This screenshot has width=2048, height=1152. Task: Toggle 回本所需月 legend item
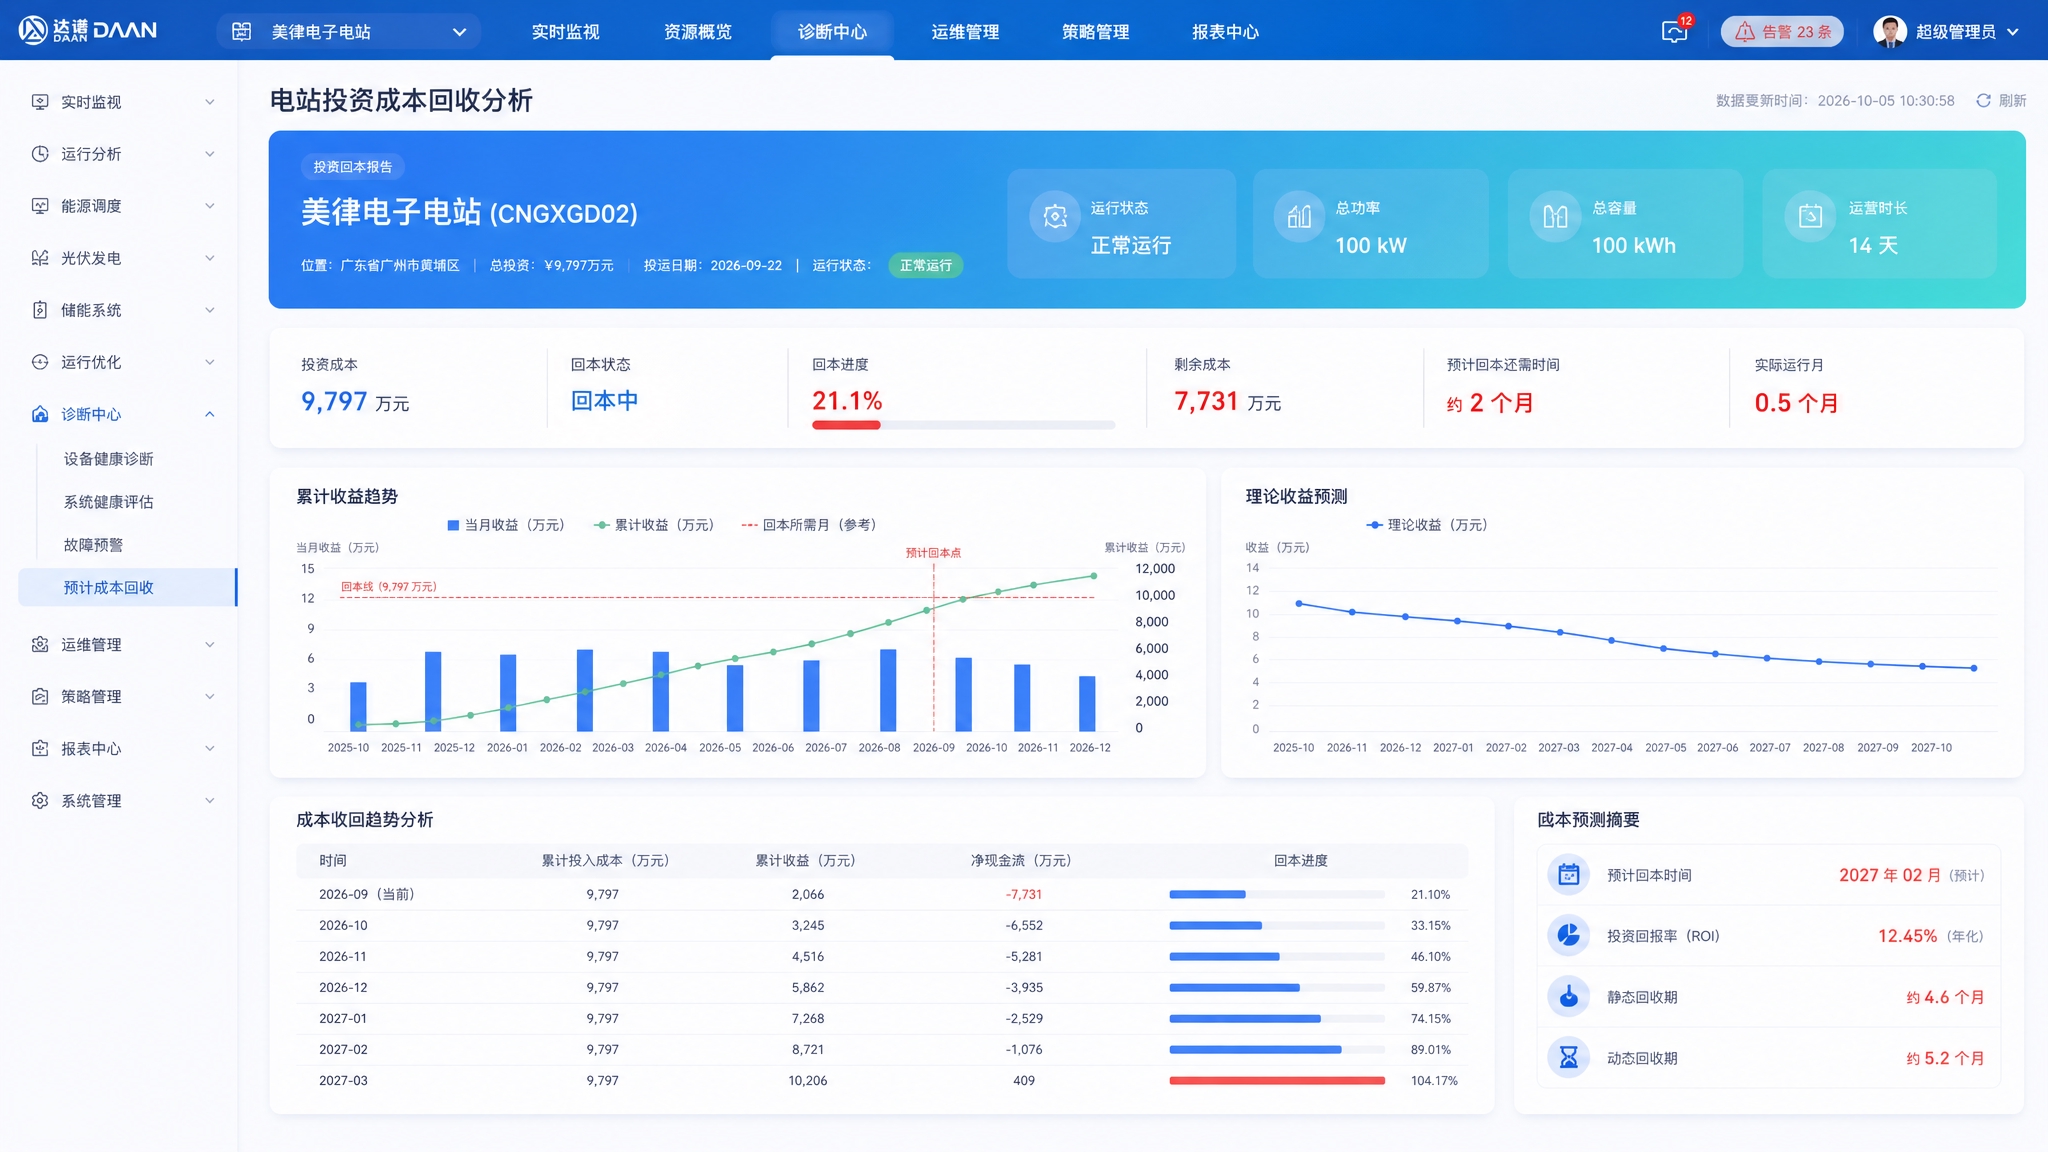click(809, 525)
